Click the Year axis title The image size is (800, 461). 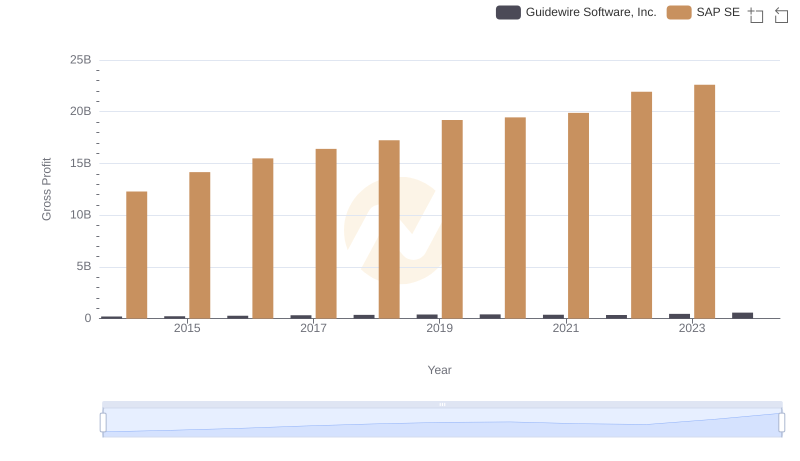coord(439,370)
